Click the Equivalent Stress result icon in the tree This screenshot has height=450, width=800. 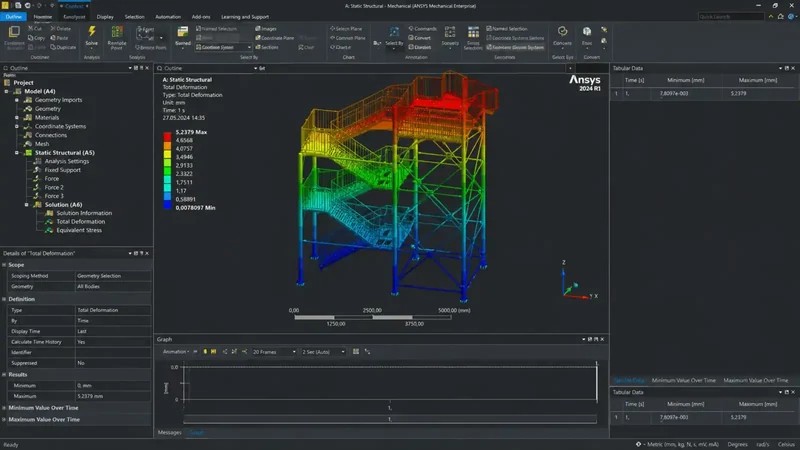(x=49, y=230)
